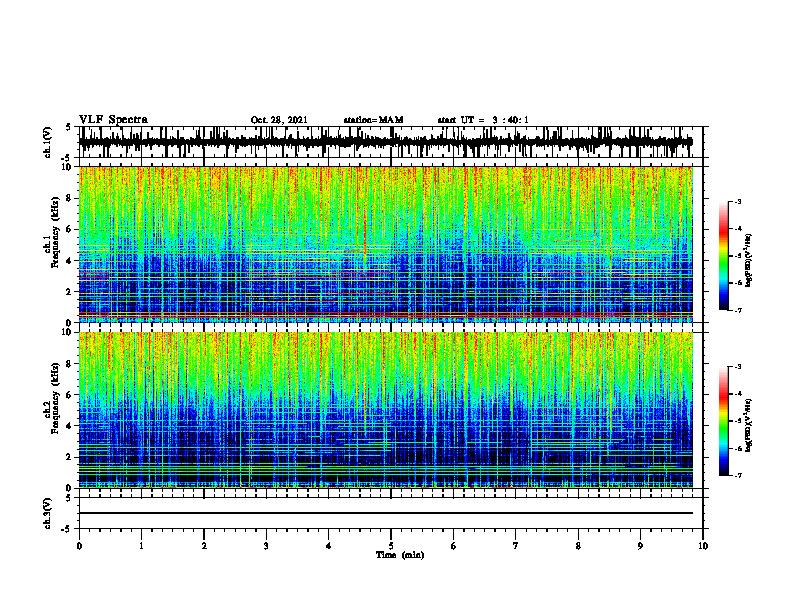Click the "10" tick on Time axis
The image size is (792, 612).
coord(703,546)
